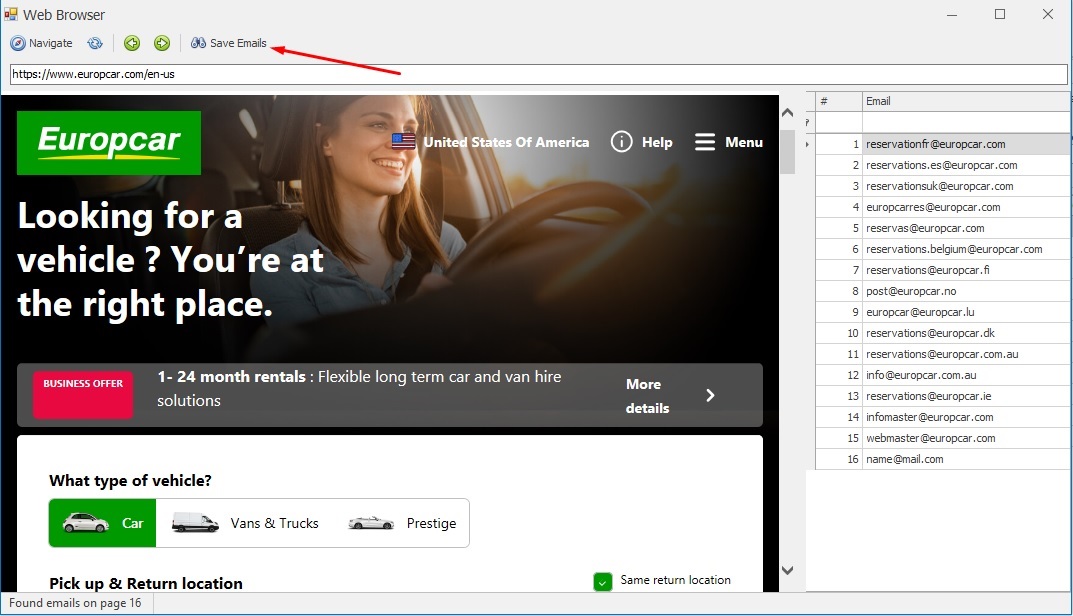
Task: Select europcar@europcar.lu row
Action: [x=943, y=312]
